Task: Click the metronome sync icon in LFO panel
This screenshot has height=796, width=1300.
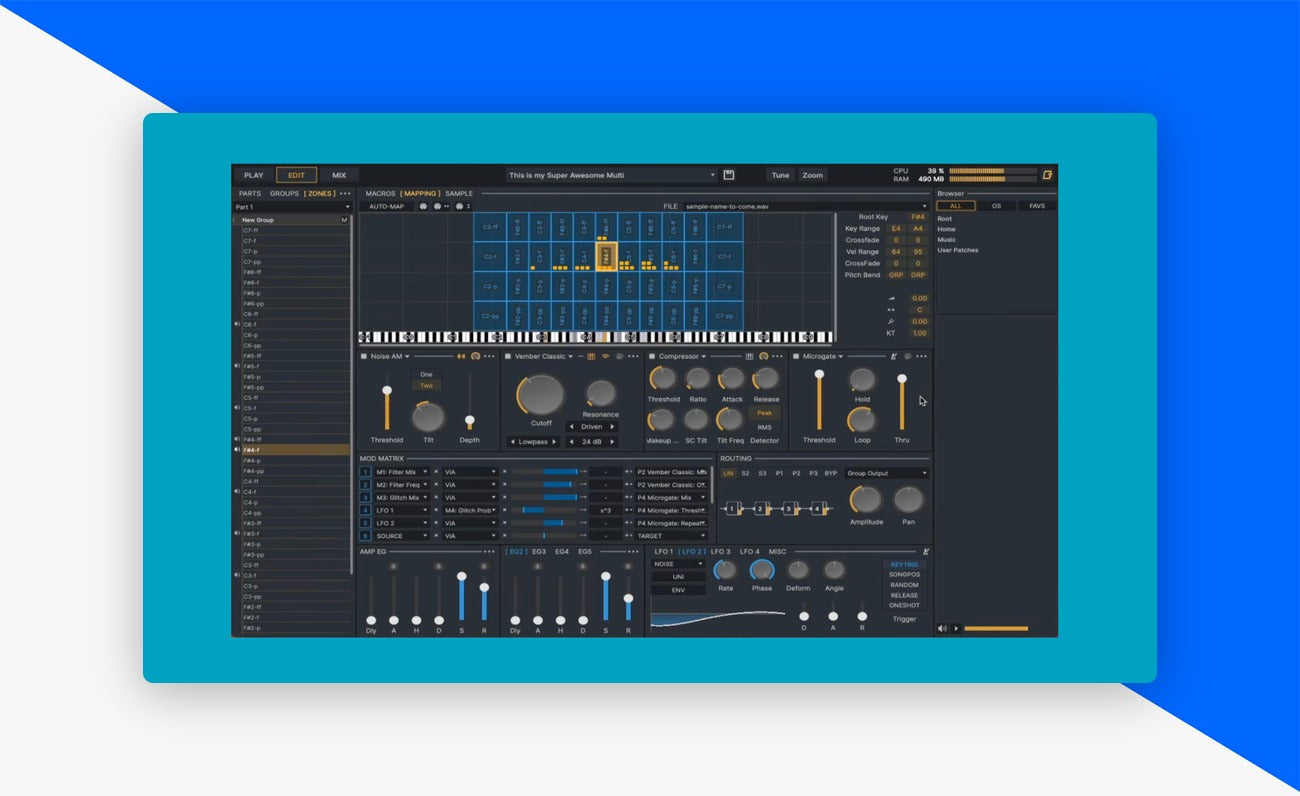Action: pos(926,551)
